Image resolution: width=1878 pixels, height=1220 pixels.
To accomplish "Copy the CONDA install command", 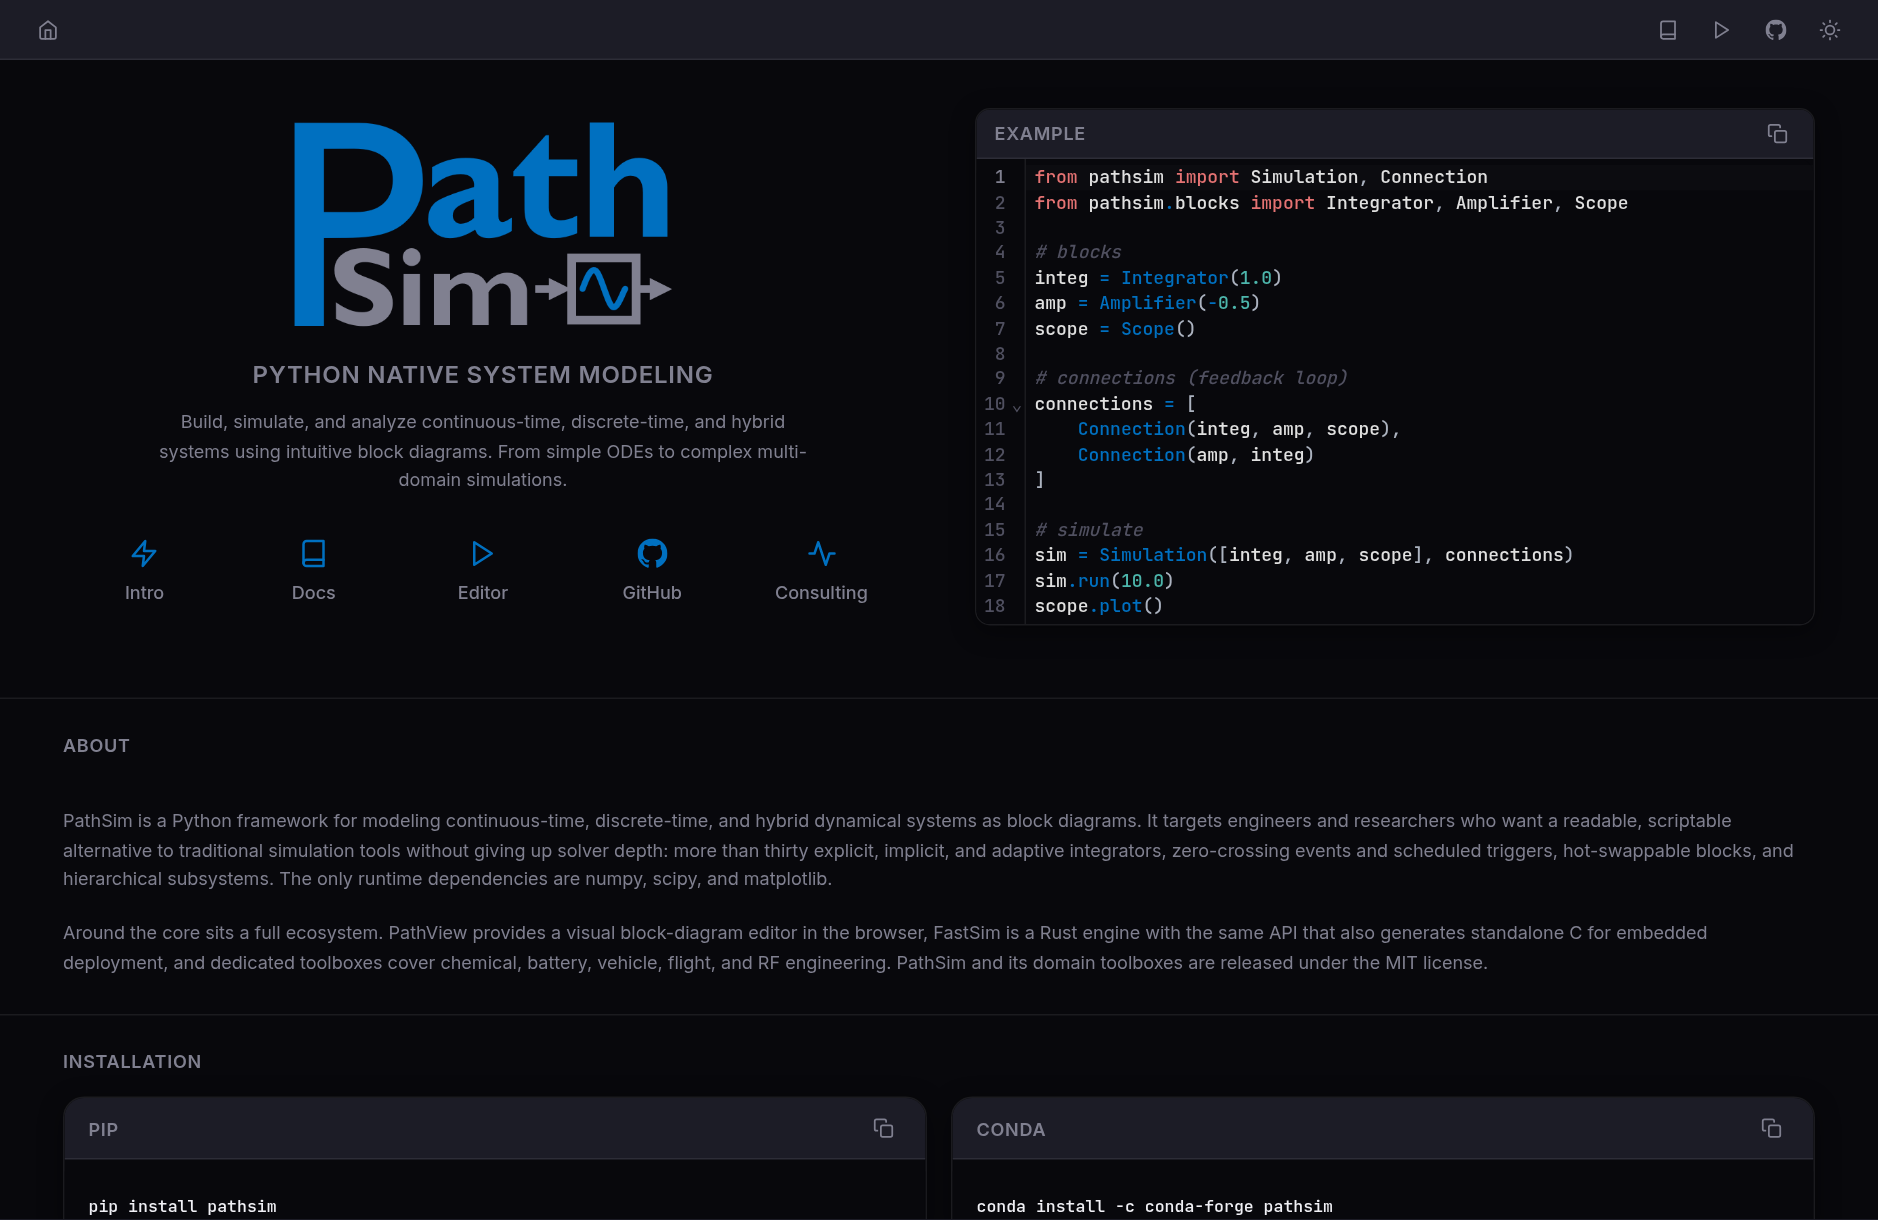I will tap(1771, 1128).
